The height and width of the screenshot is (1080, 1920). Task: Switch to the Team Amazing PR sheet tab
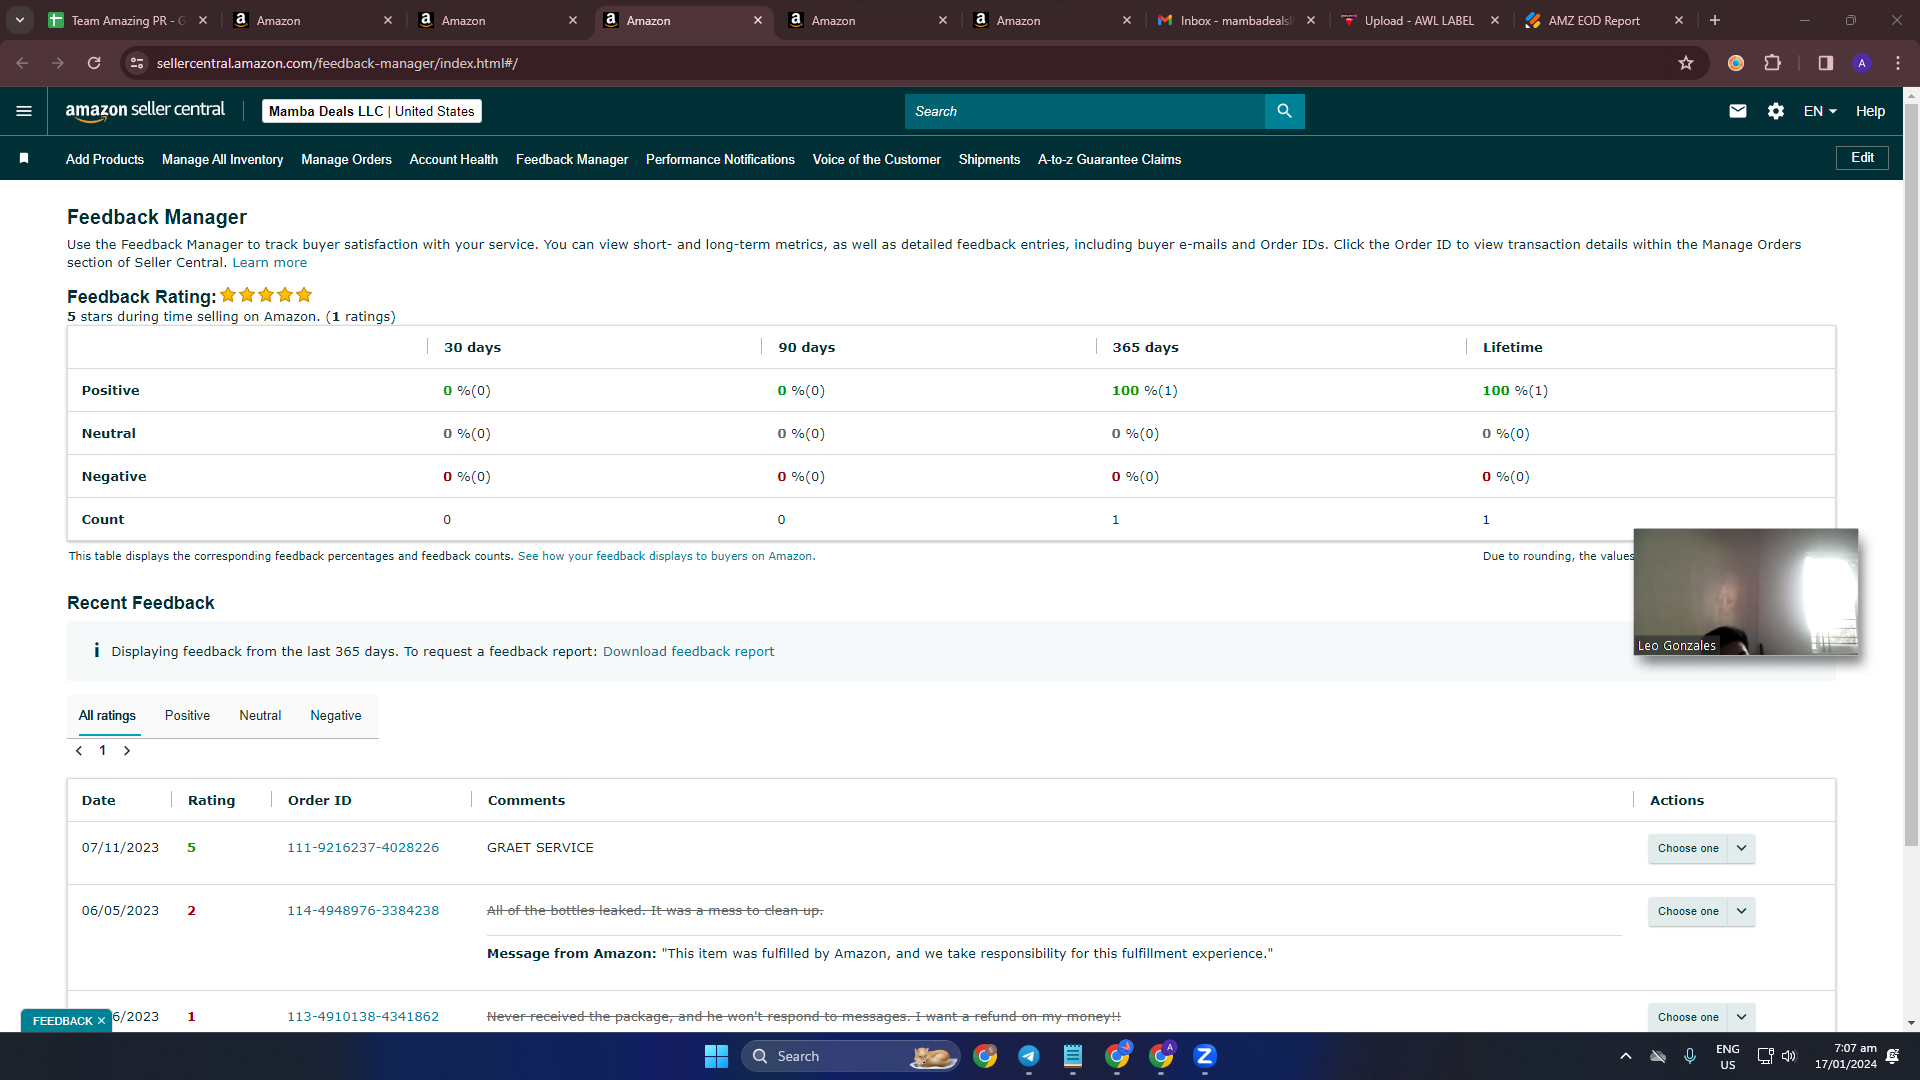(126, 20)
